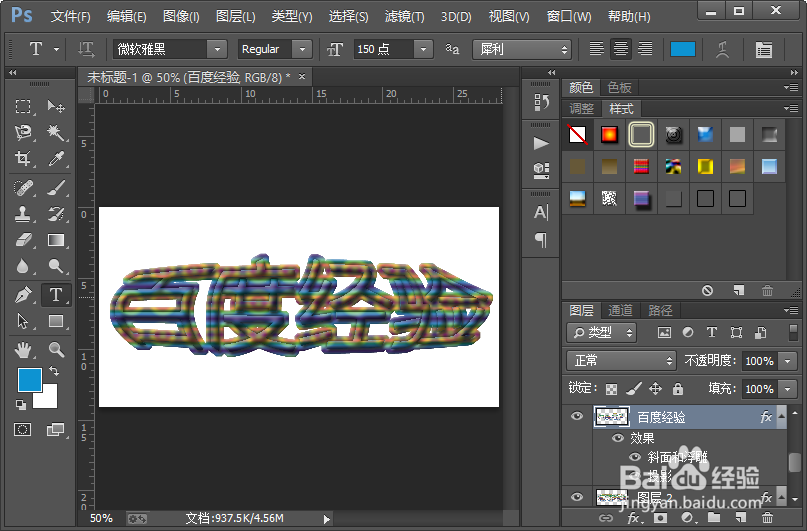Screen dimensions: 807x531
Task: Select the History Brush tool
Action: pyautogui.click(x=56, y=214)
